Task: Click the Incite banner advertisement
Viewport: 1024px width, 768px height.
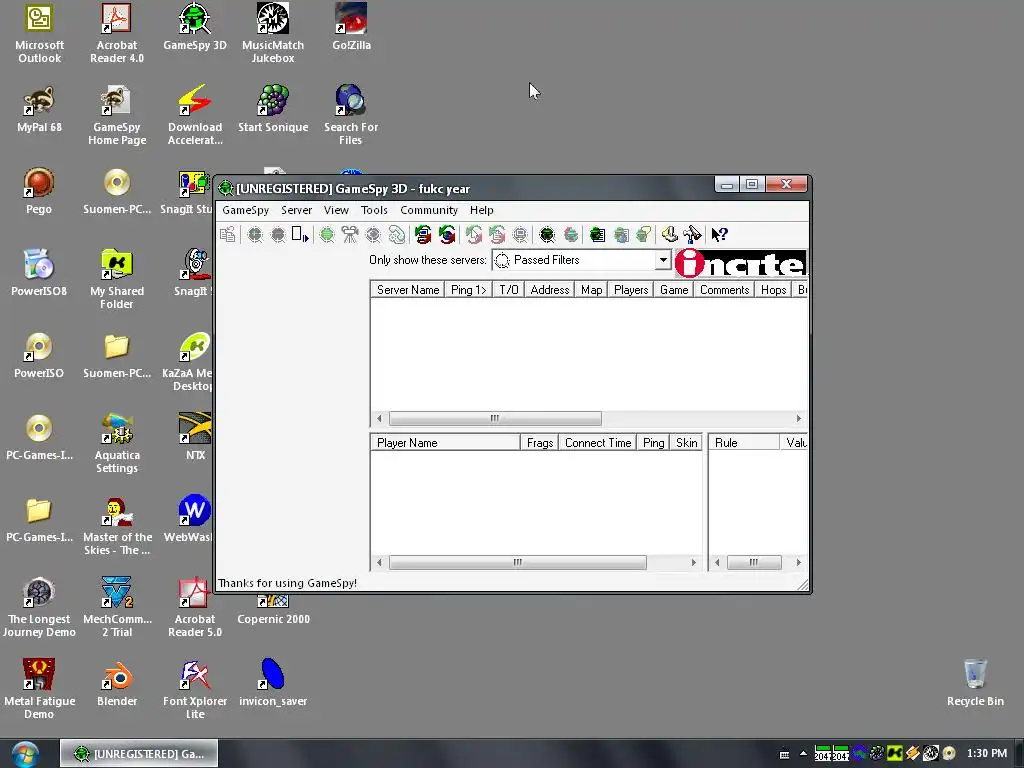Action: pyautogui.click(x=741, y=263)
